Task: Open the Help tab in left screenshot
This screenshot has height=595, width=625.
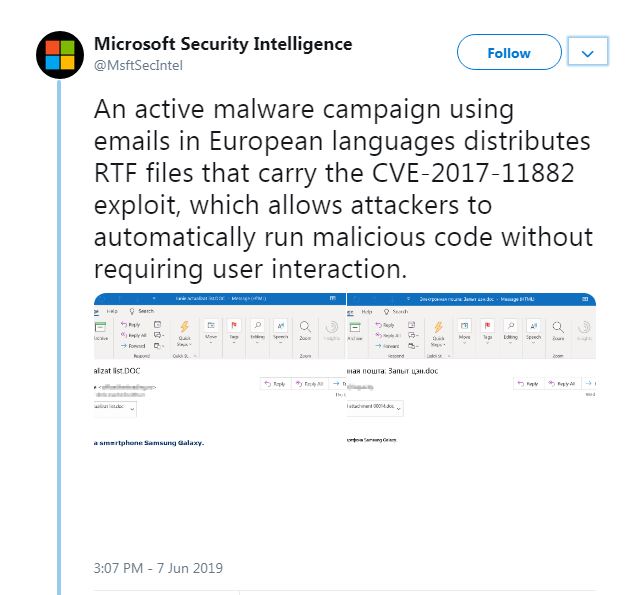Action: pyautogui.click(x=111, y=311)
